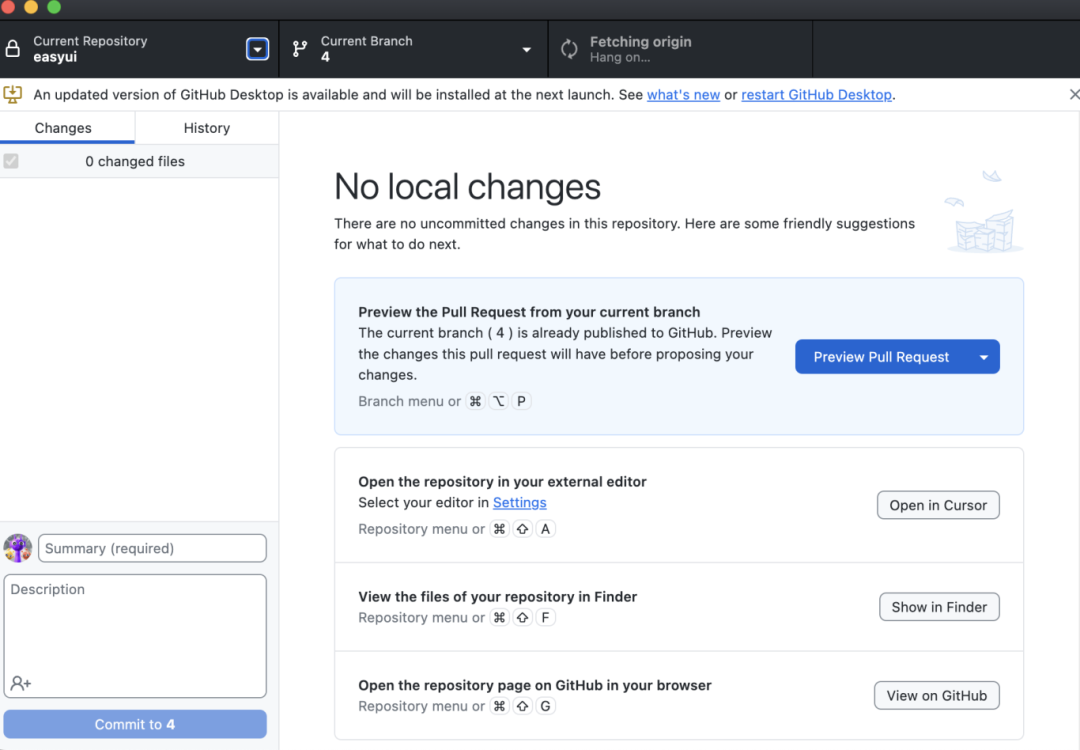Switch to the History tab
This screenshot has height=750, width=1080.
207,128
